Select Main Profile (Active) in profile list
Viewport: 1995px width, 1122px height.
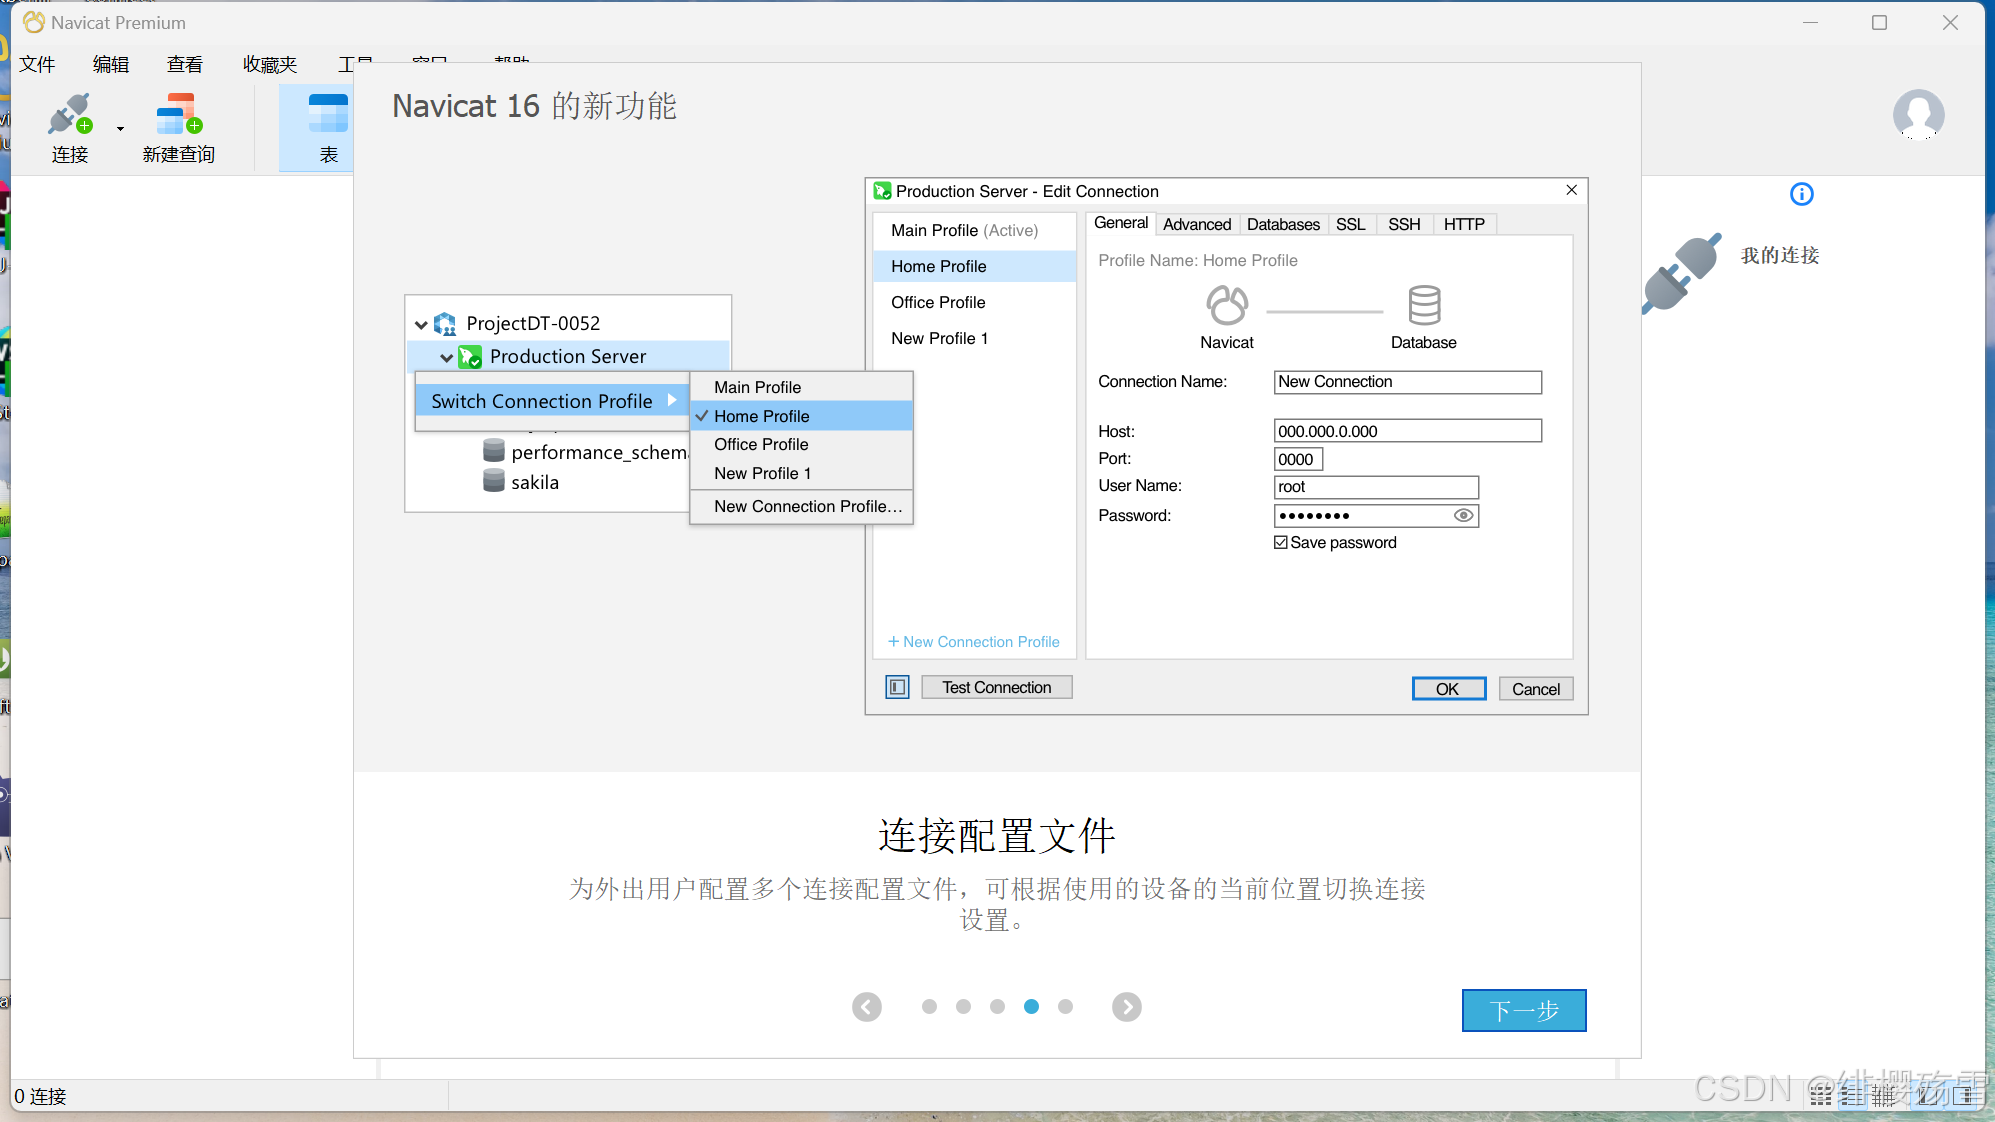click(974, 230)
